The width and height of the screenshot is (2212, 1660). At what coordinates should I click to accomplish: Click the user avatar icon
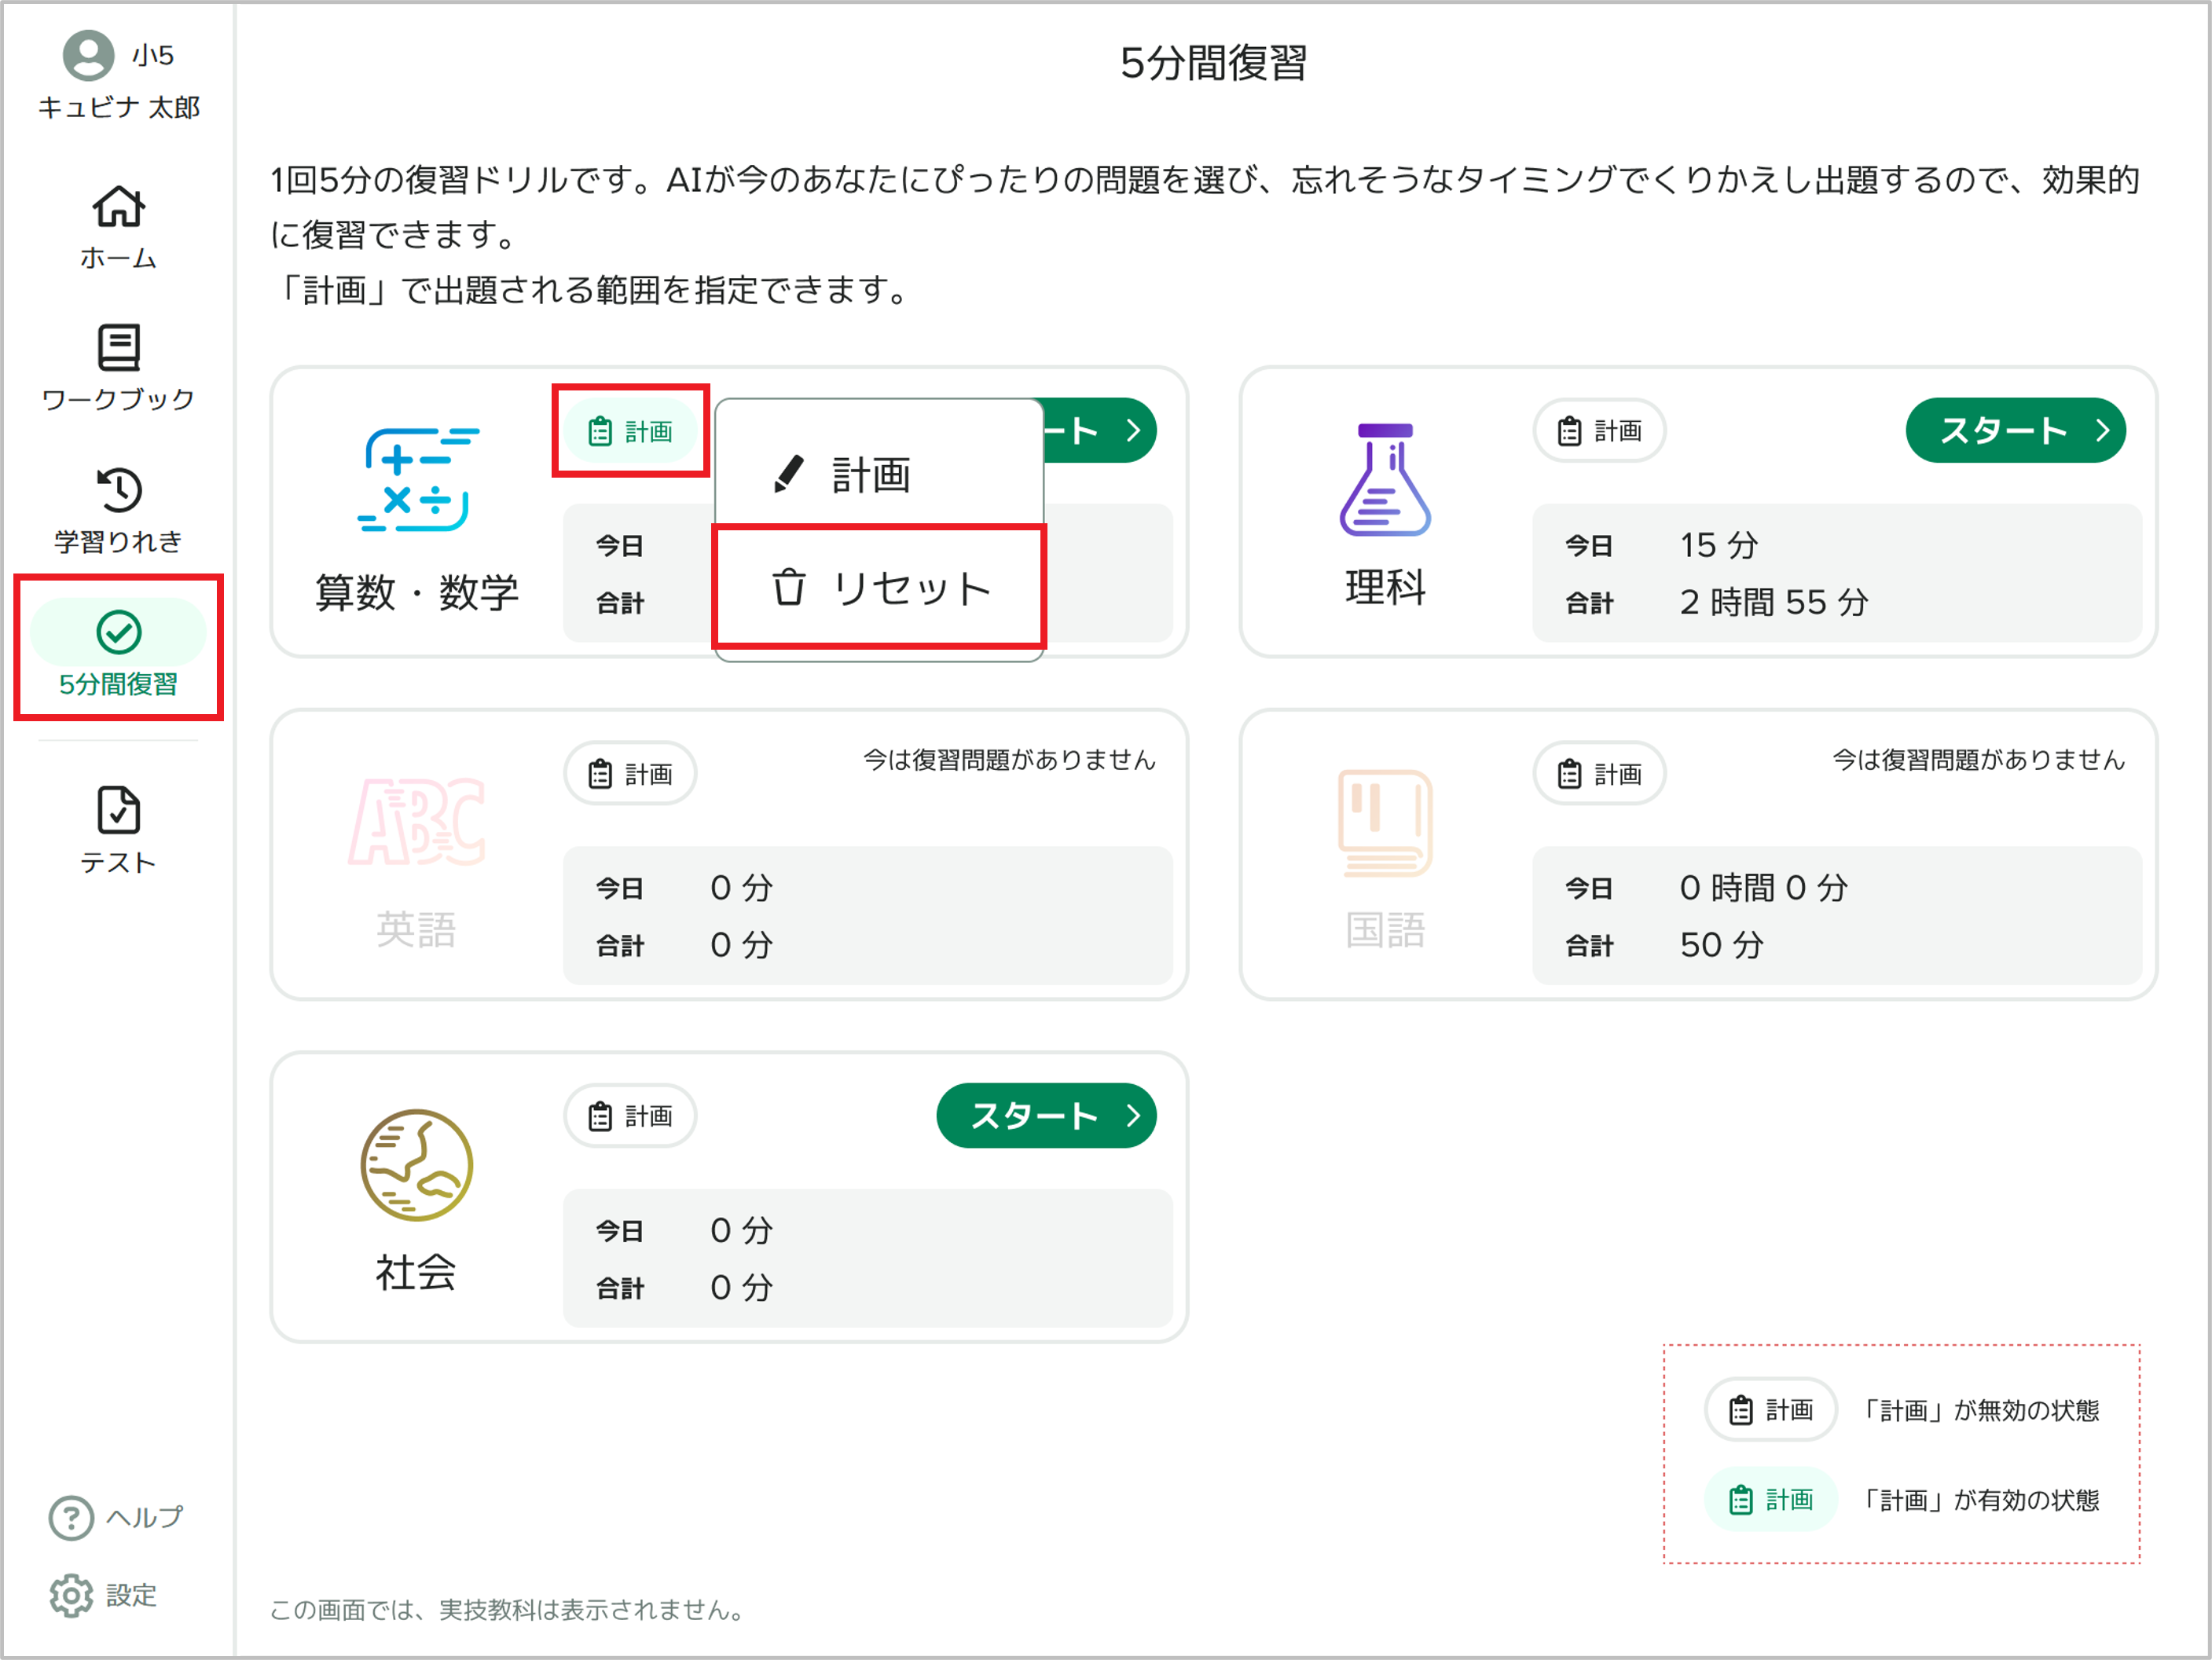88,55
